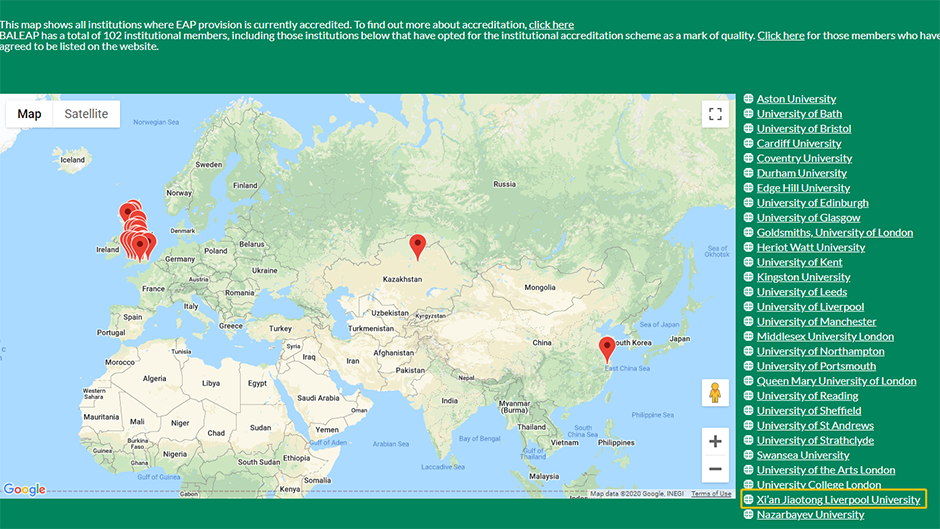Viewport: 940px width, 529px height.
Task: Click the red map pin near East China Sea
Action: [607, 350]
